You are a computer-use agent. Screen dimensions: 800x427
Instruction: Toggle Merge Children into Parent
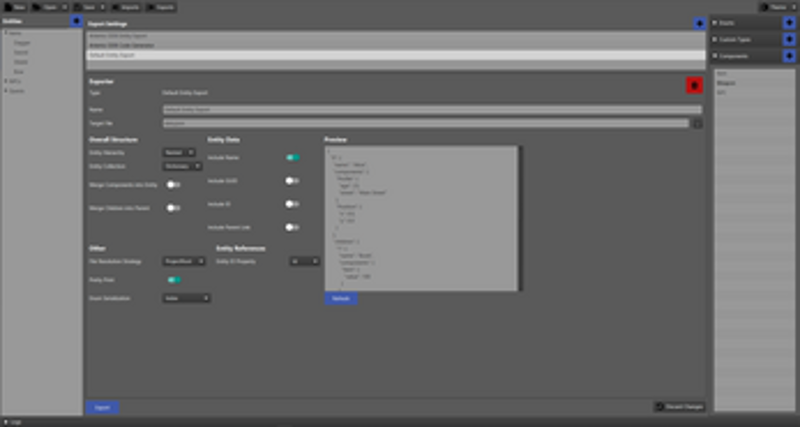point(173,208)
